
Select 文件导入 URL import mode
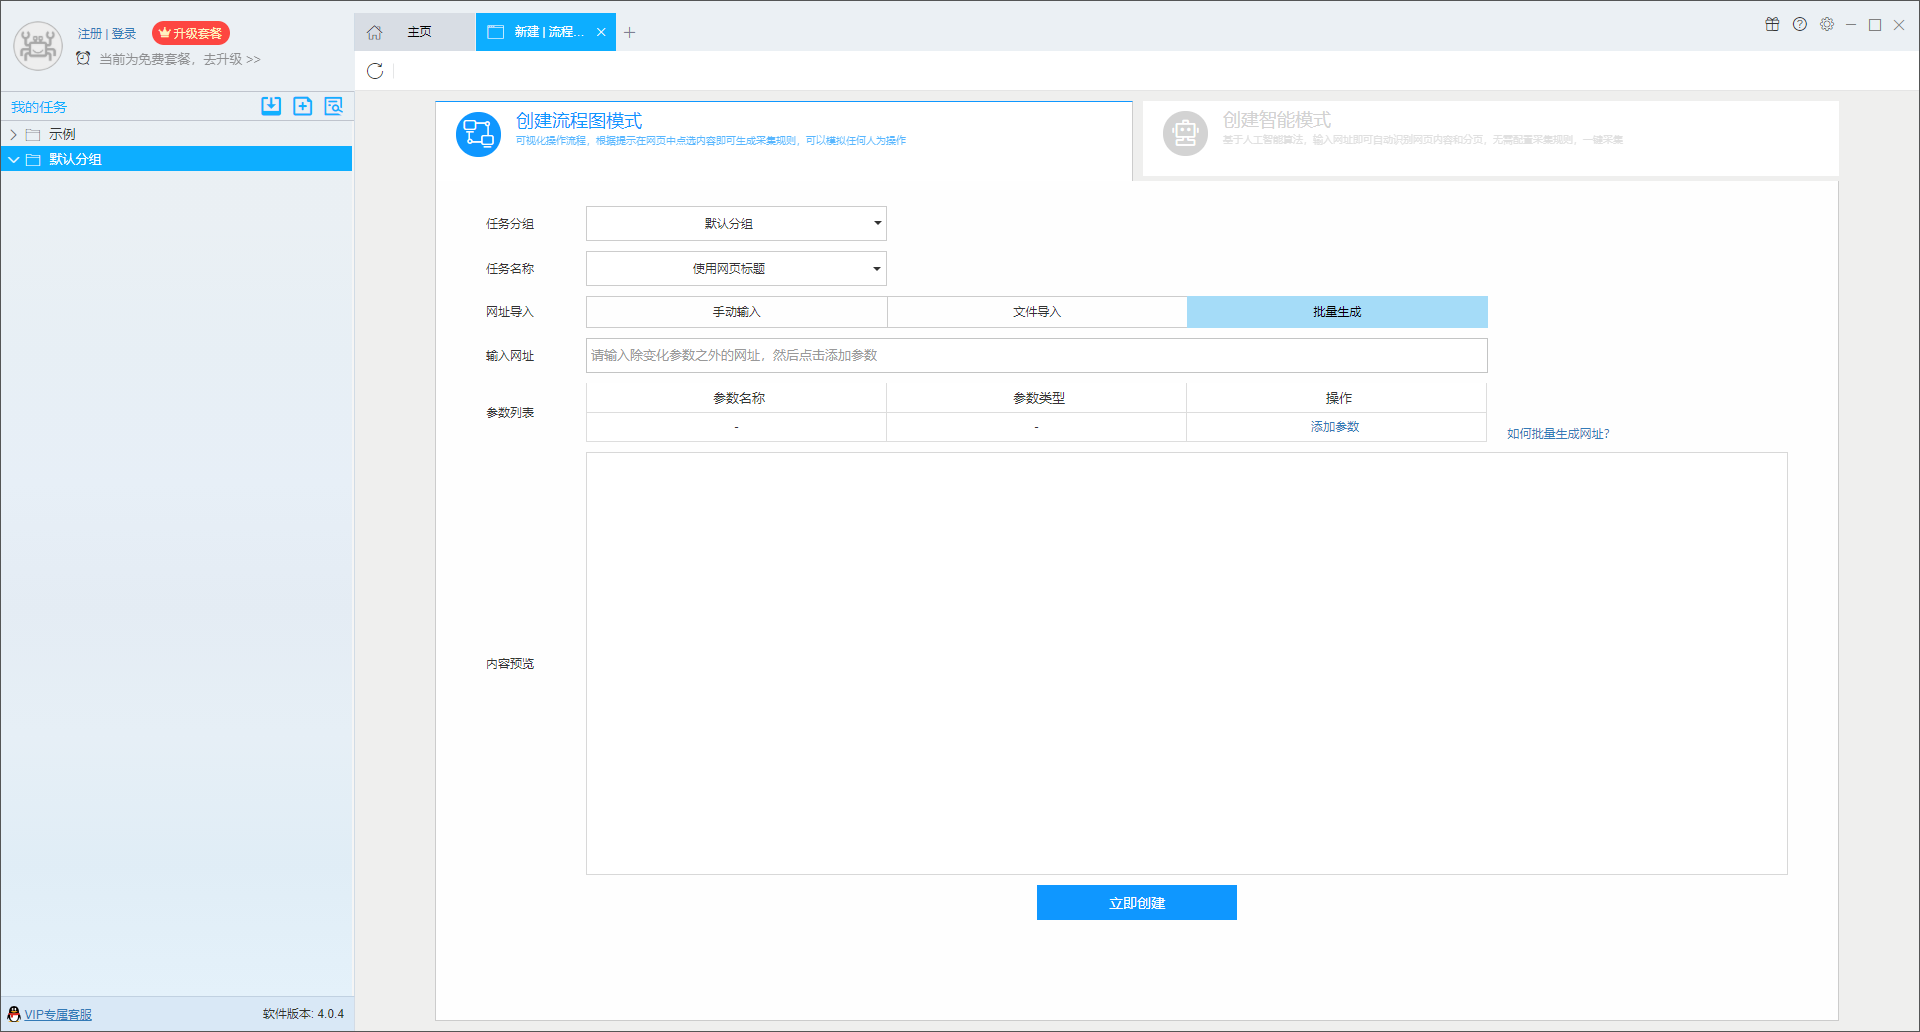(x=1037, y=312)
